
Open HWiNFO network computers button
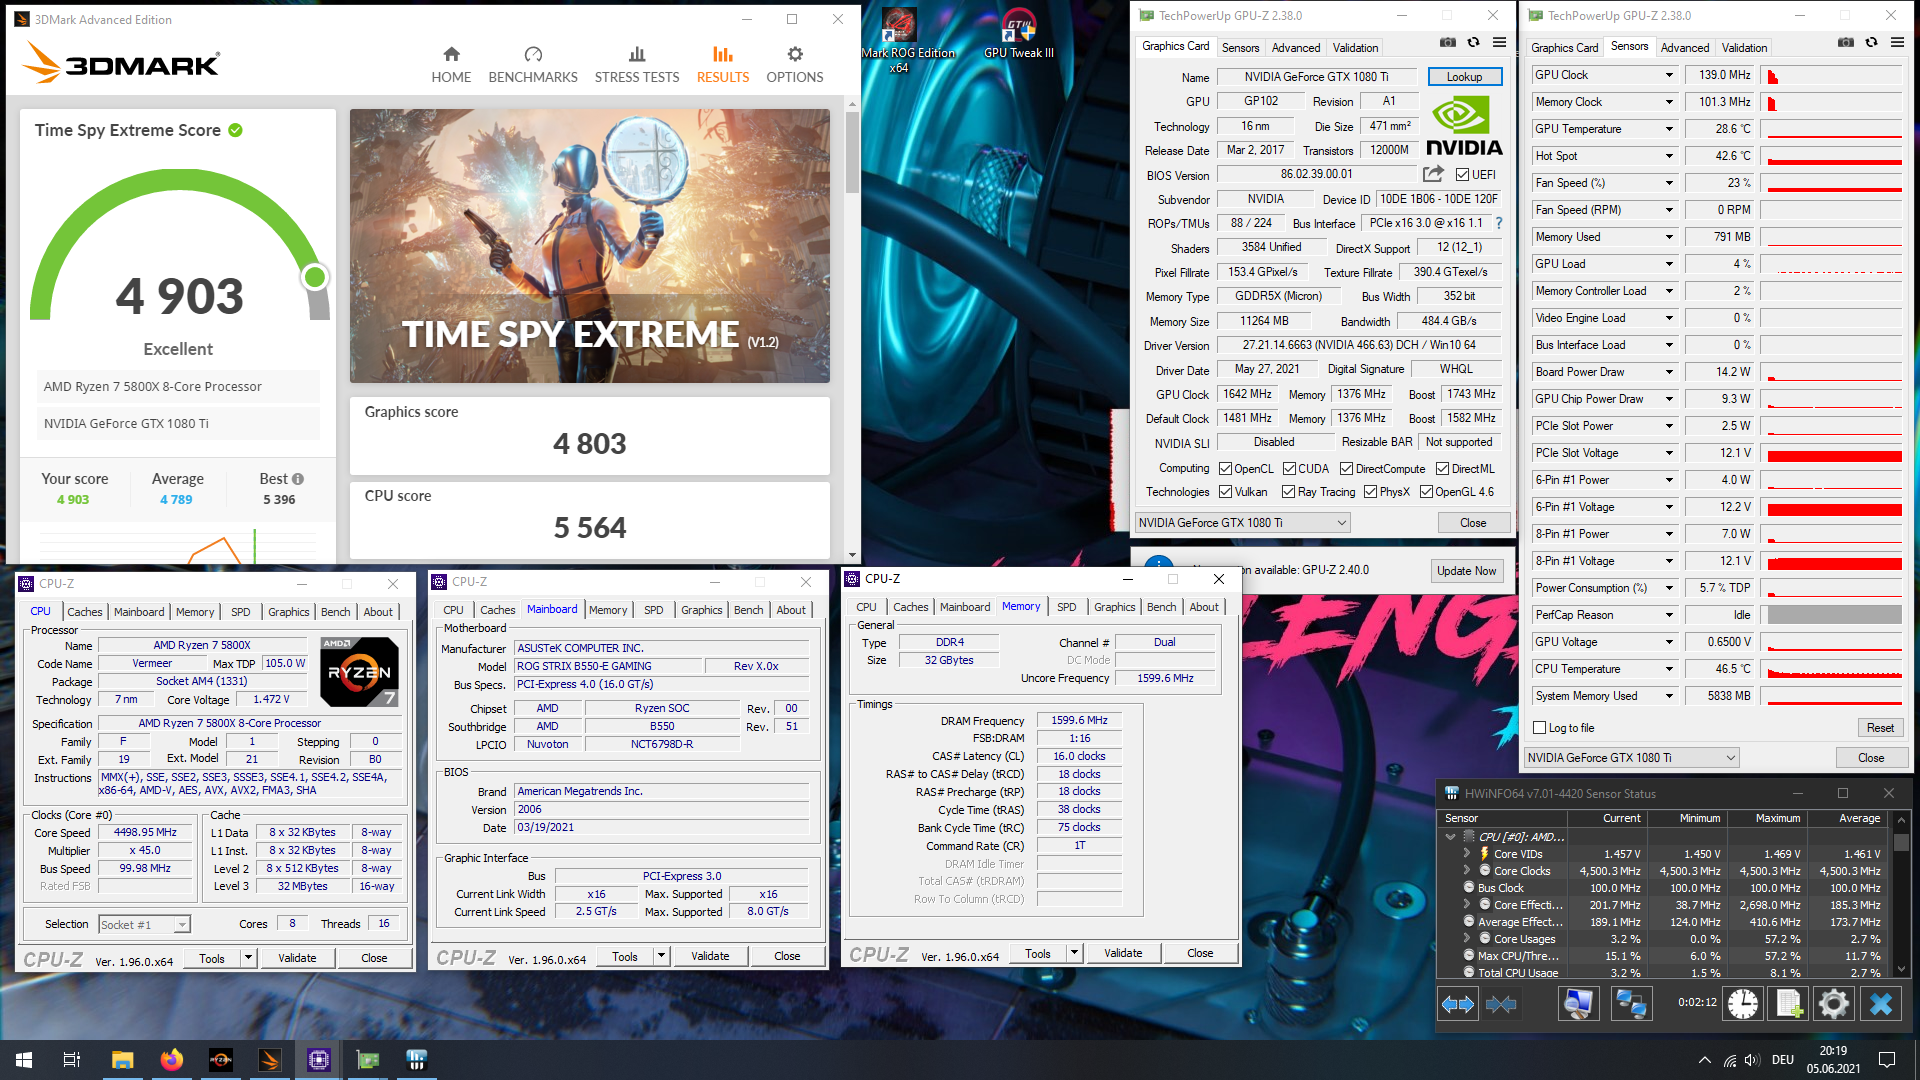click(1631, 1004)
